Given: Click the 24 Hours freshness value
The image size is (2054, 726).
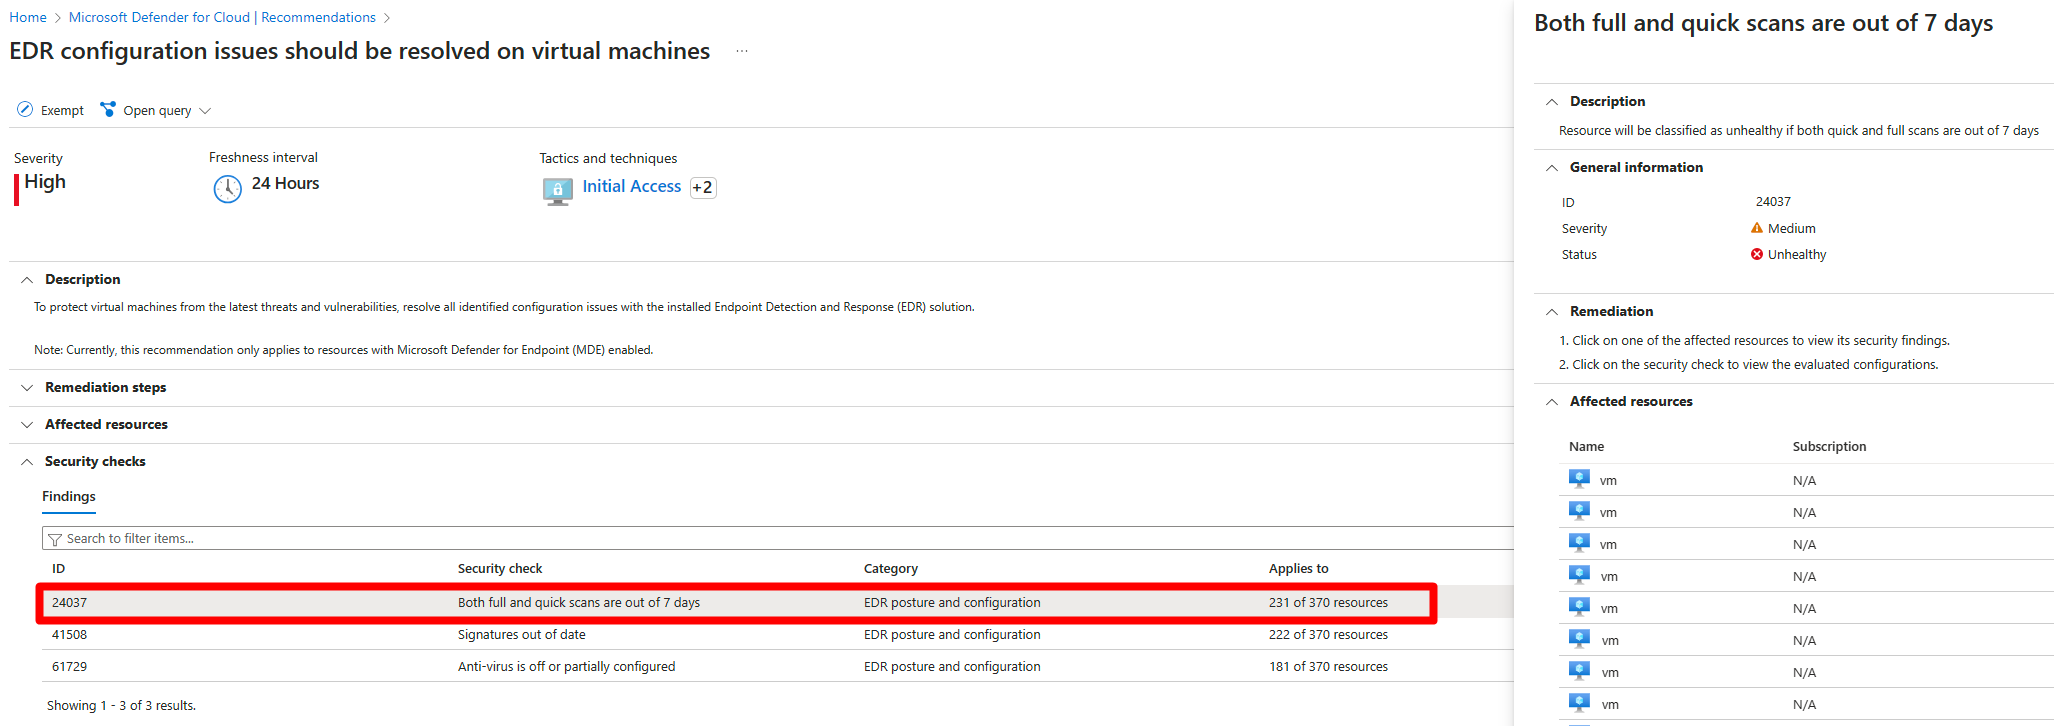Looking at the screenshot, I should click(286, 184).
